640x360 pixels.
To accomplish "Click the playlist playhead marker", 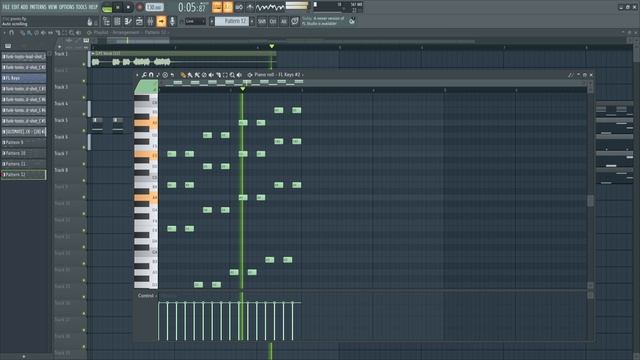I will (272, 46).
